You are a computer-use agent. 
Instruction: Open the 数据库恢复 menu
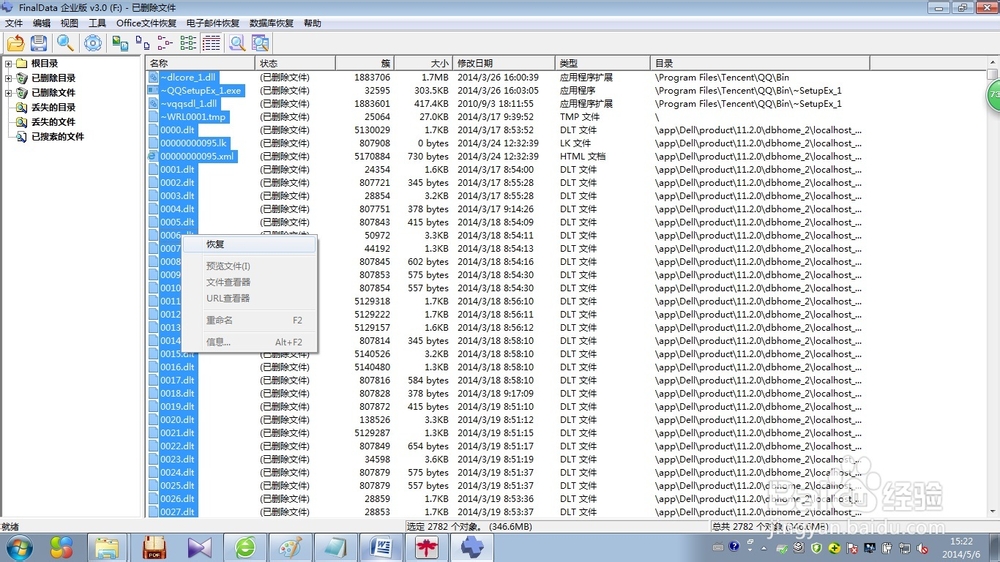point(271,23)
